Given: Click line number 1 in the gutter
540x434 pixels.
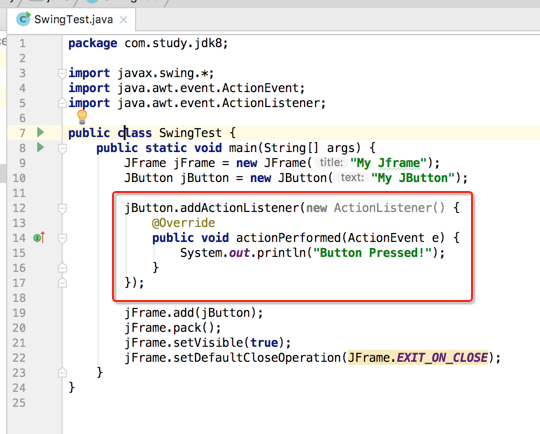Looking at the screenshot, I should coord(22,43).
